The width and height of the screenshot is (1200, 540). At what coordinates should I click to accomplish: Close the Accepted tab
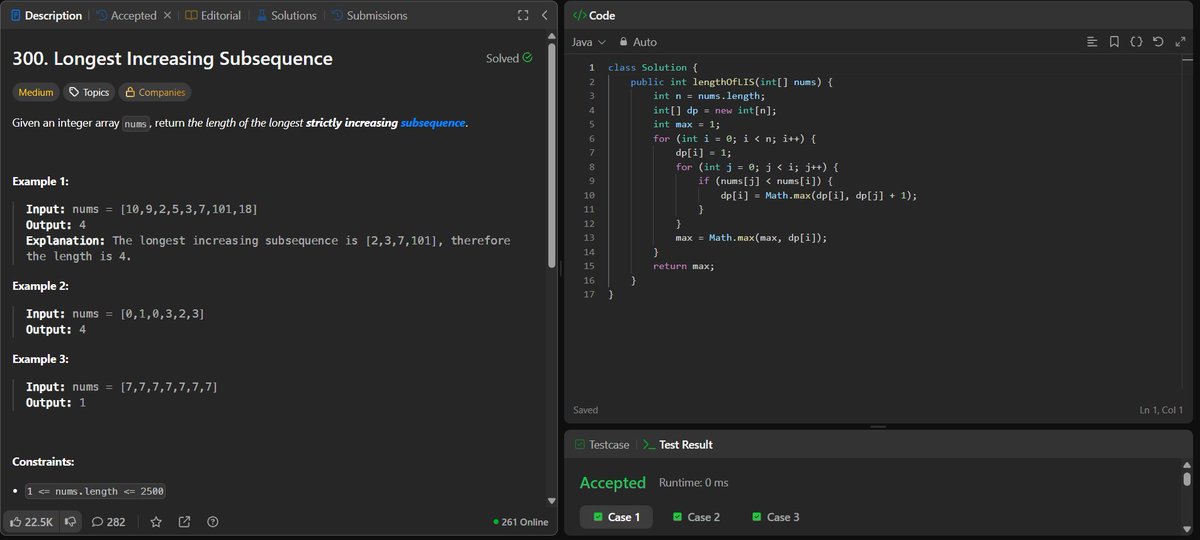click(167, 16)
